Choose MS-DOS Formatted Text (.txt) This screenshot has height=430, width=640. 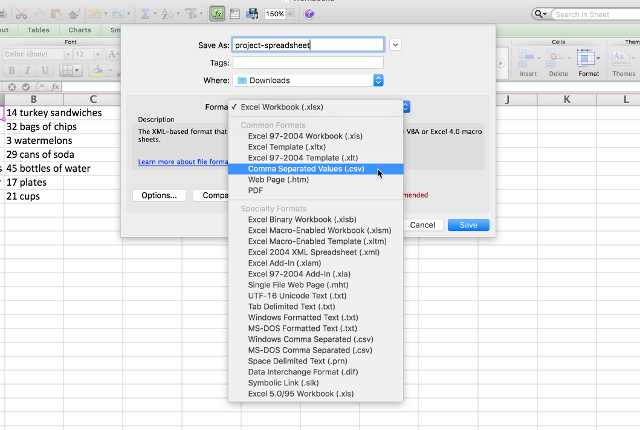(316, 328)
